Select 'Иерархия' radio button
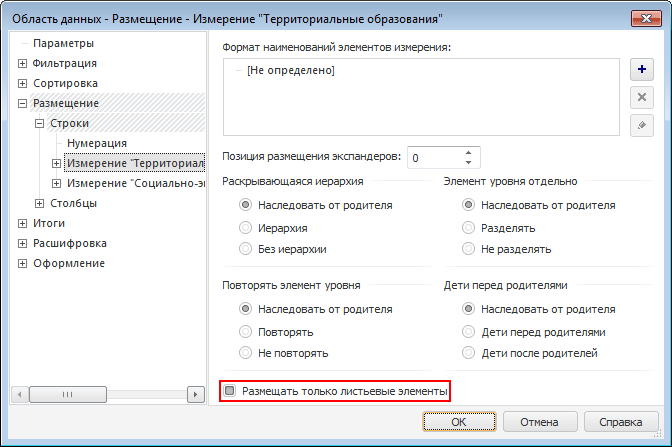 (x=245, y=227)
